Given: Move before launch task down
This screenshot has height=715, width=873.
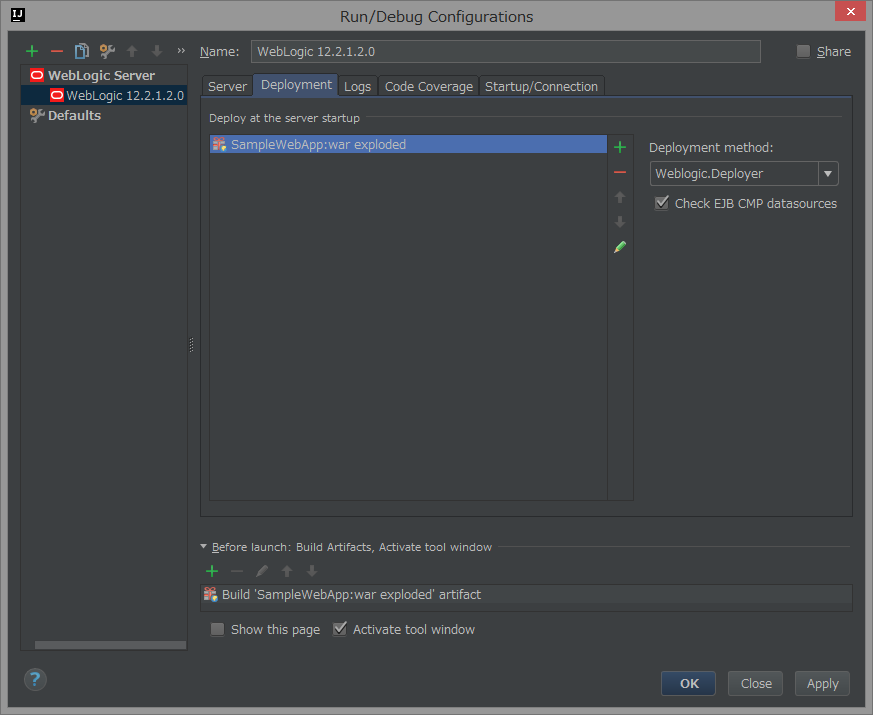Looking at the screenshot, I should coord(312,571).
